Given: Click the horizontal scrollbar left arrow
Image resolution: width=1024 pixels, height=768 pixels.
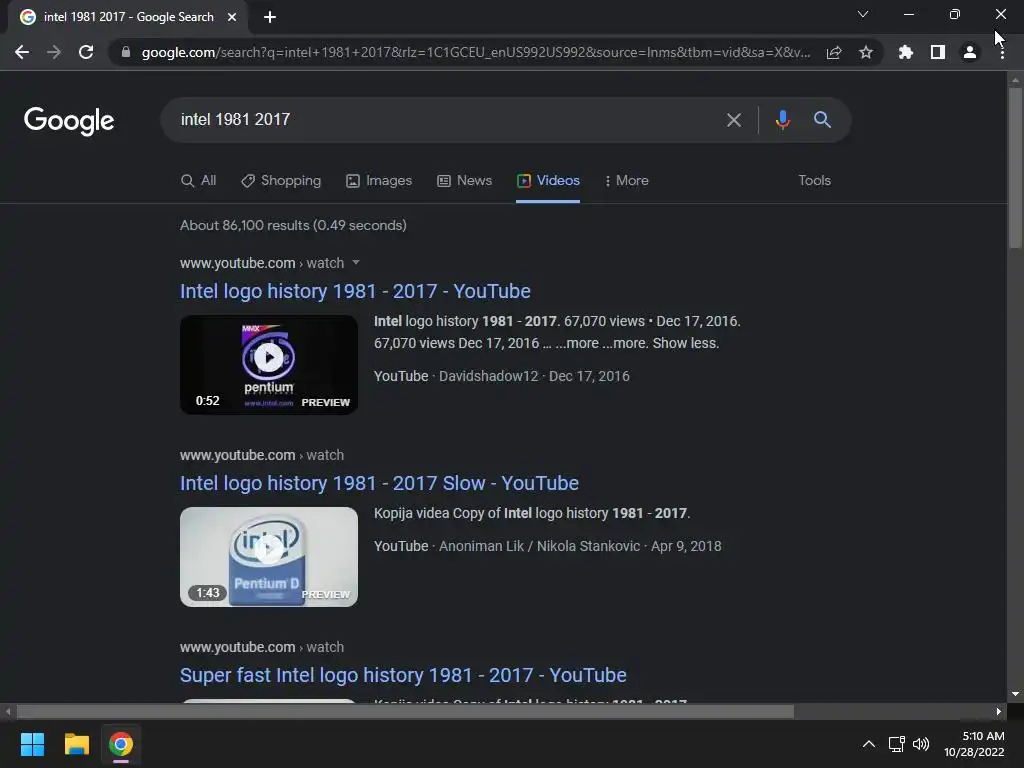Looking at the screenshot, I should [x=8, y=711].
